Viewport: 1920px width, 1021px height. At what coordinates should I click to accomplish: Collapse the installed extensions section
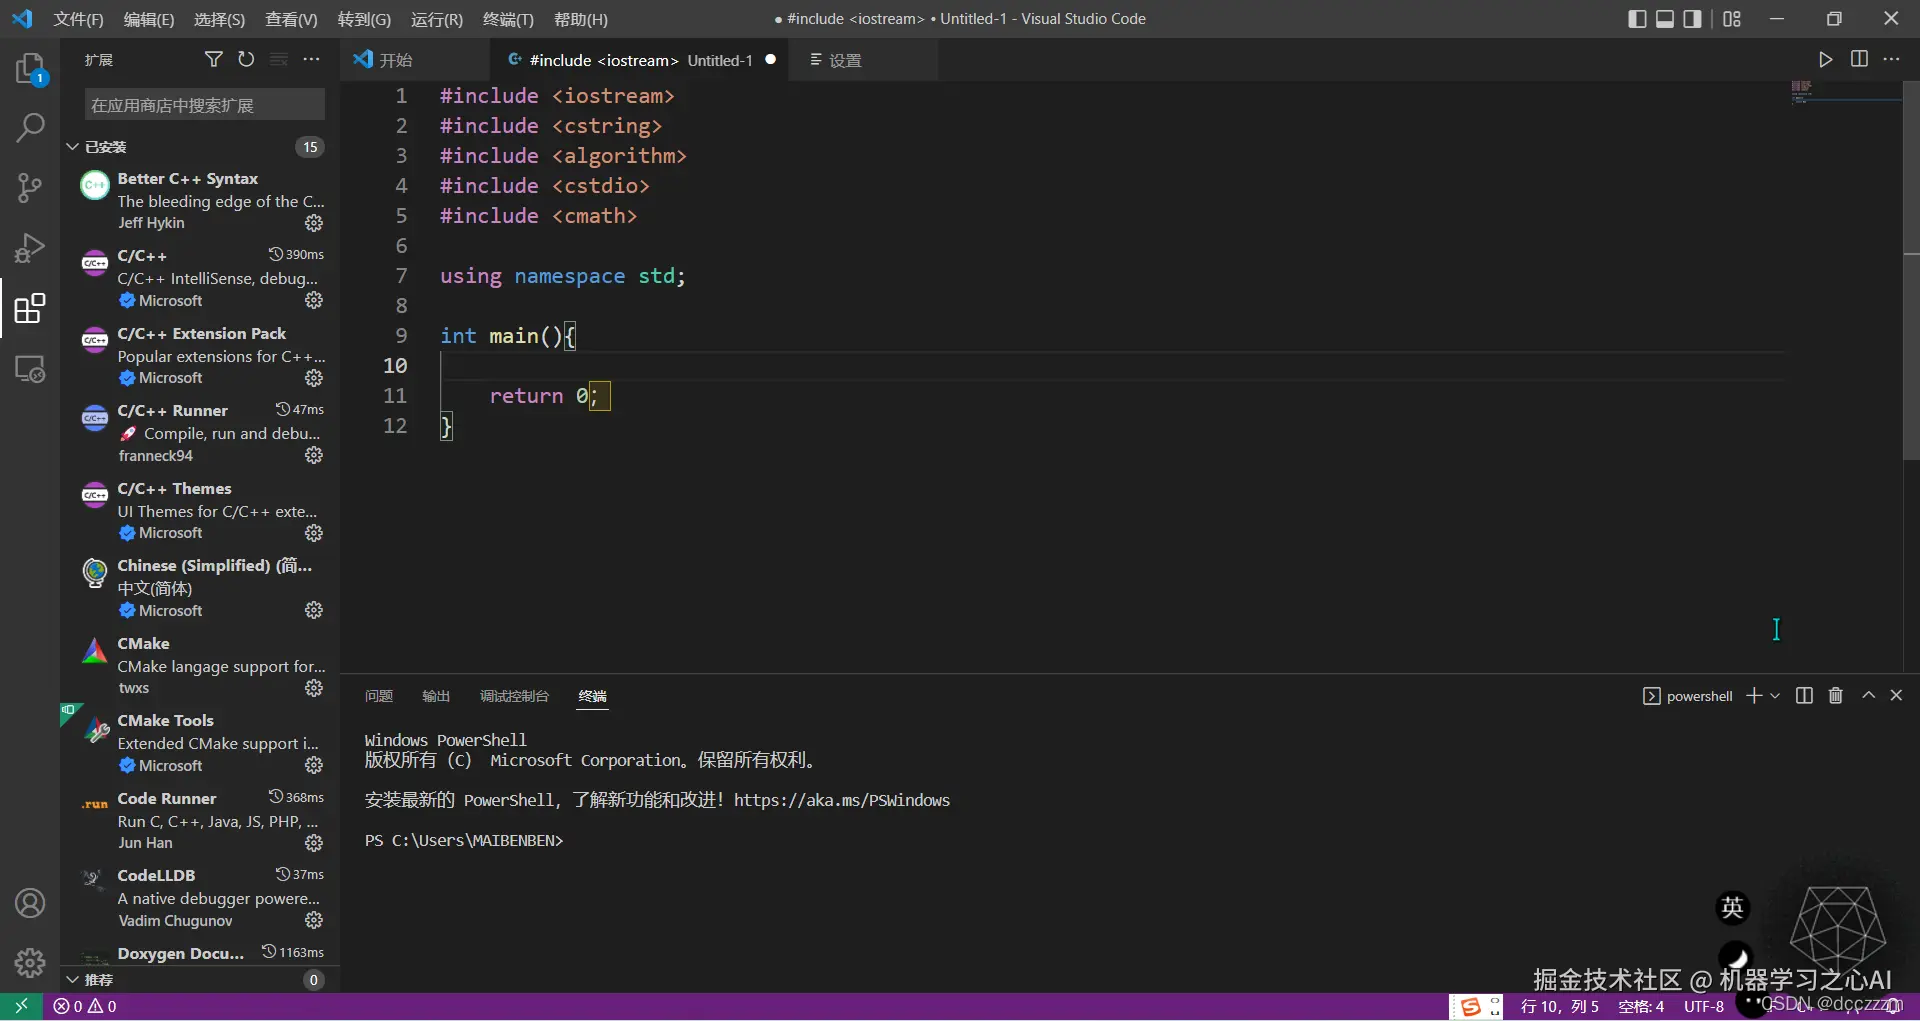pyautogui.click(x=73, y=147)
